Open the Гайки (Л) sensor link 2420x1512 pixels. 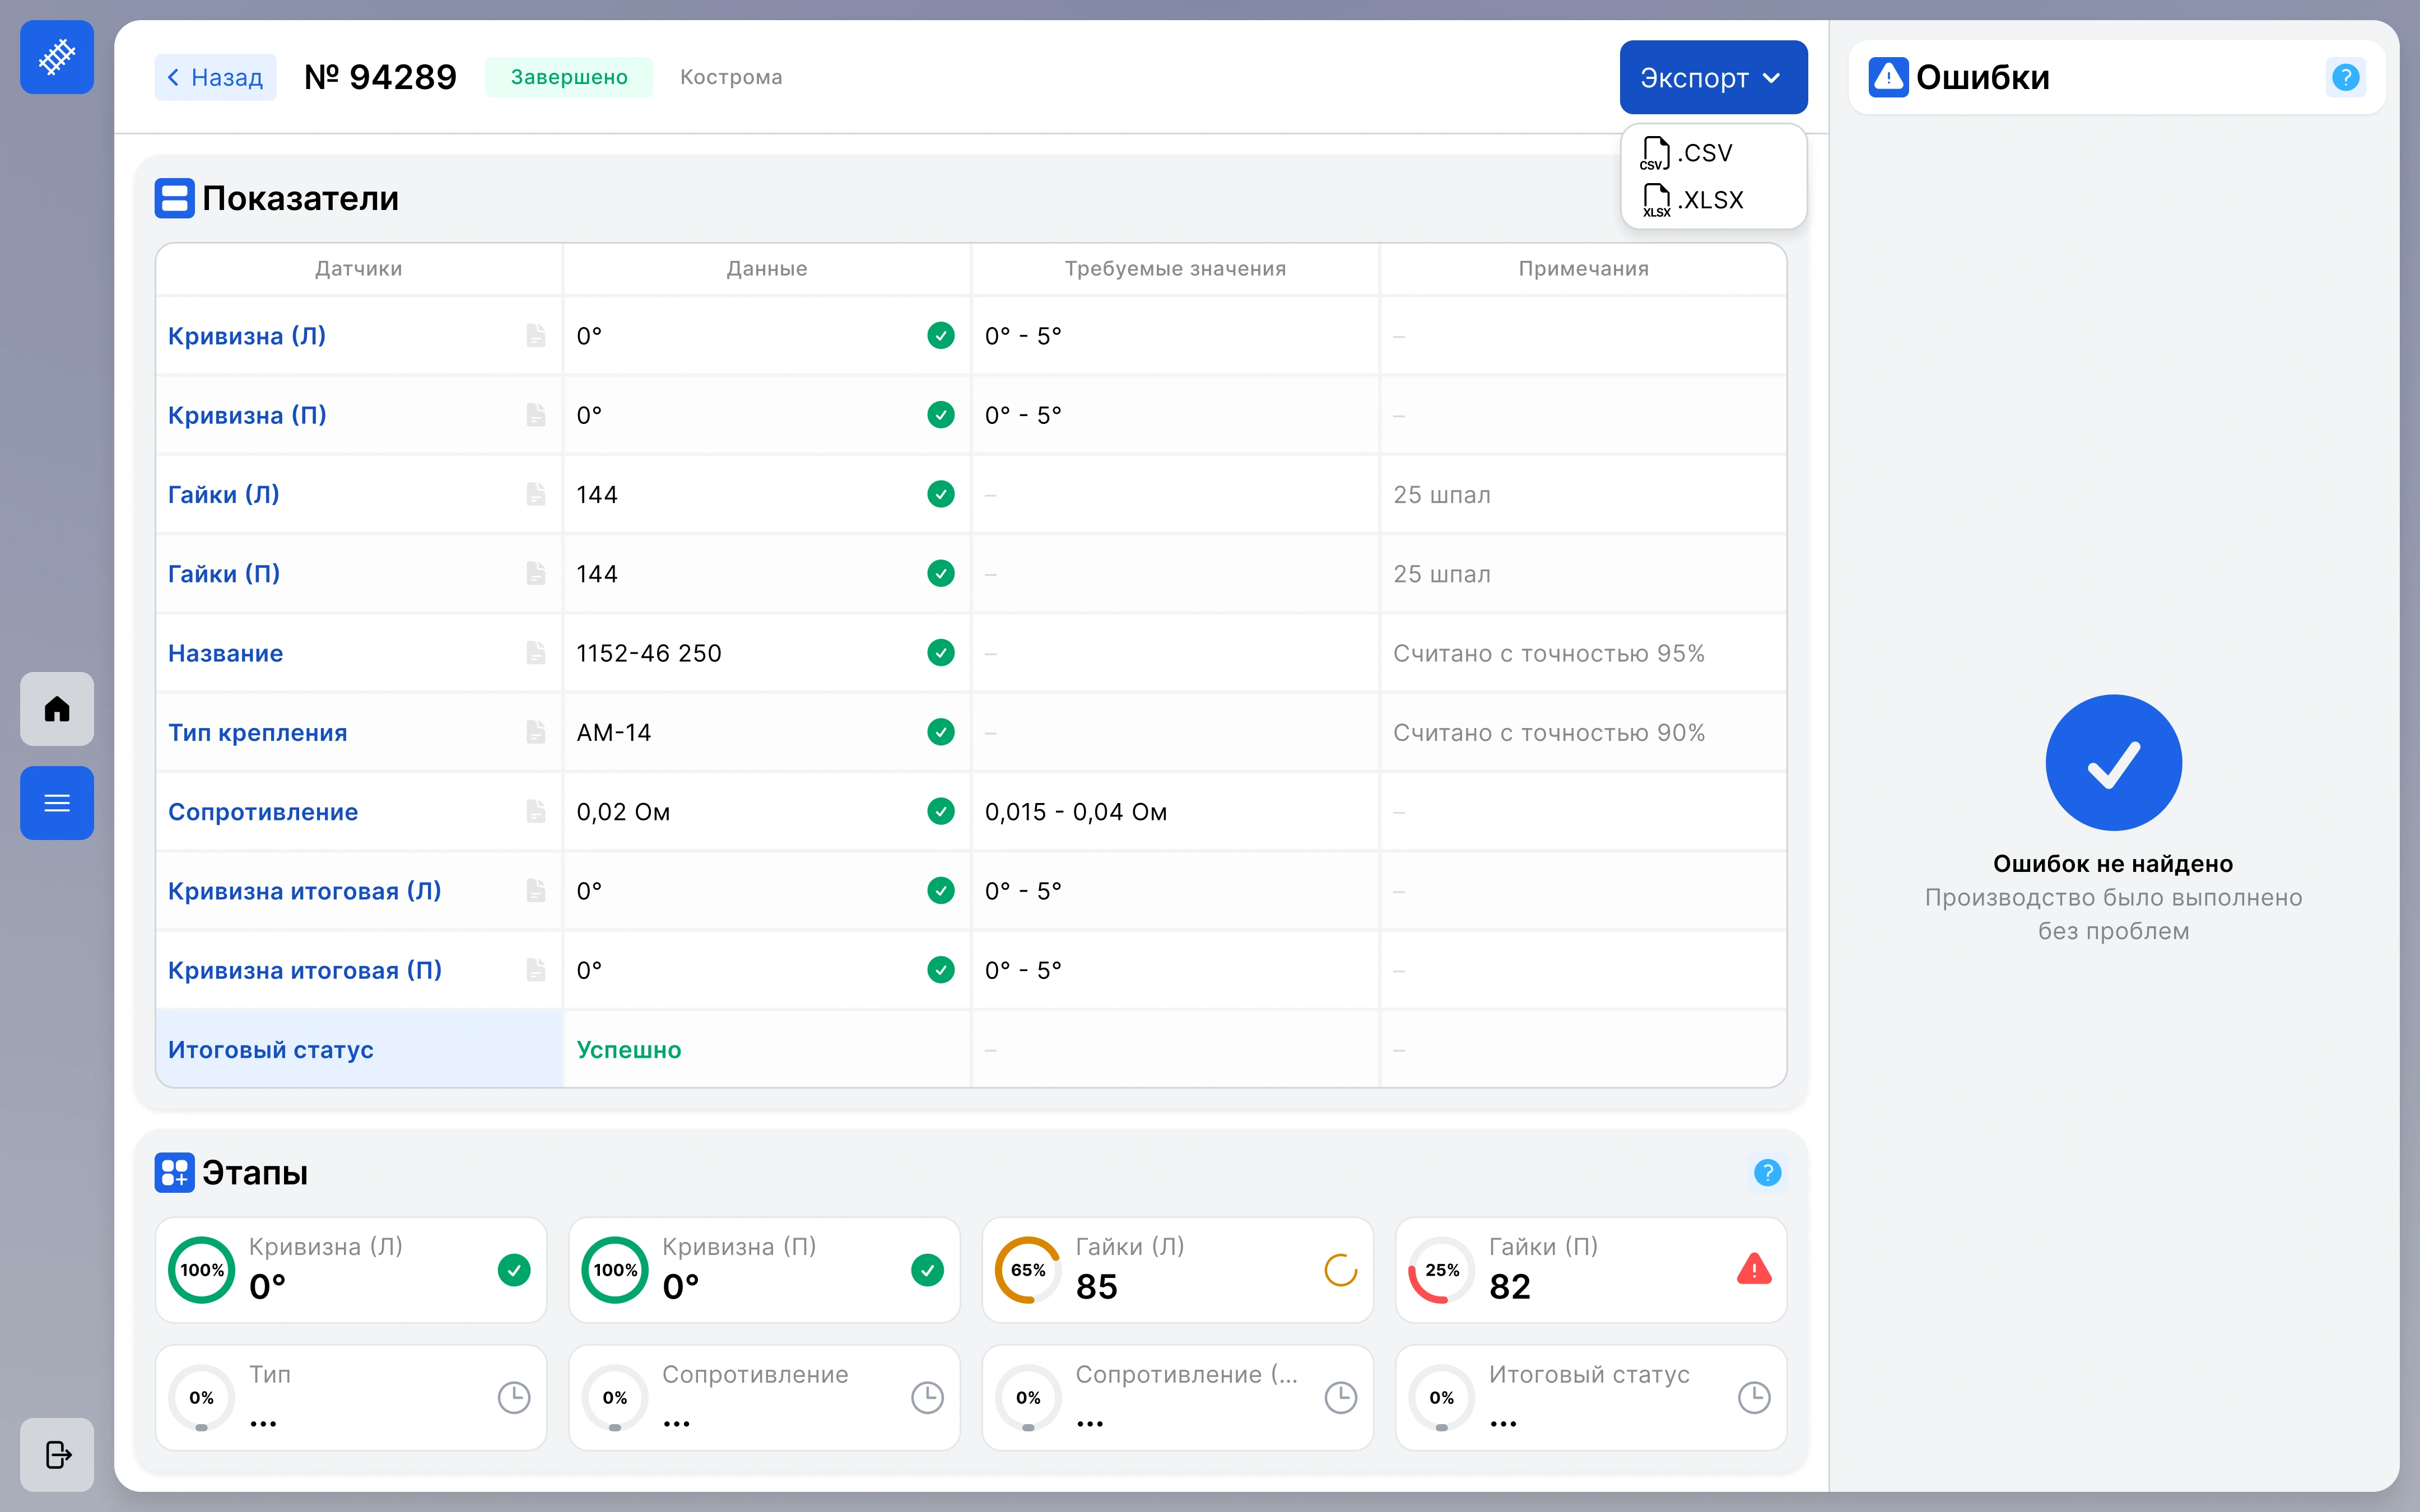click(224, 494)
